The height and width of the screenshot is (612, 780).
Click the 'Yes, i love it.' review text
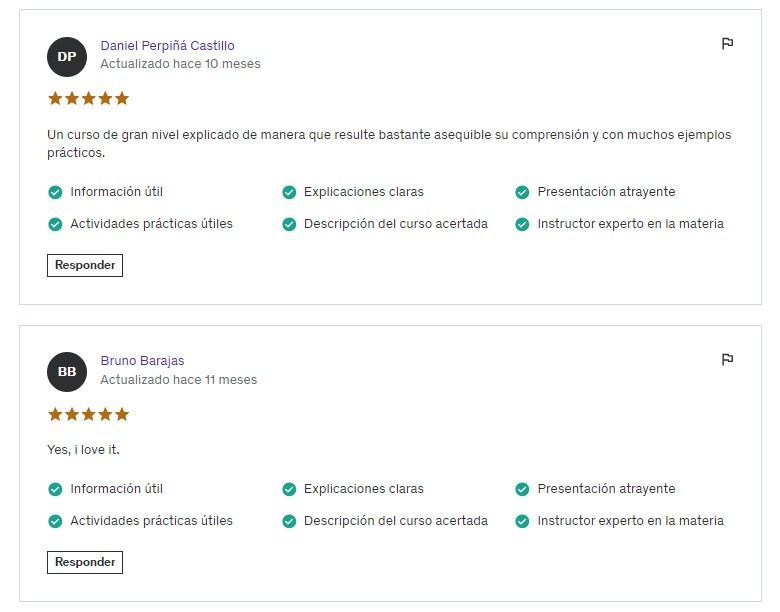coord(83,450)
